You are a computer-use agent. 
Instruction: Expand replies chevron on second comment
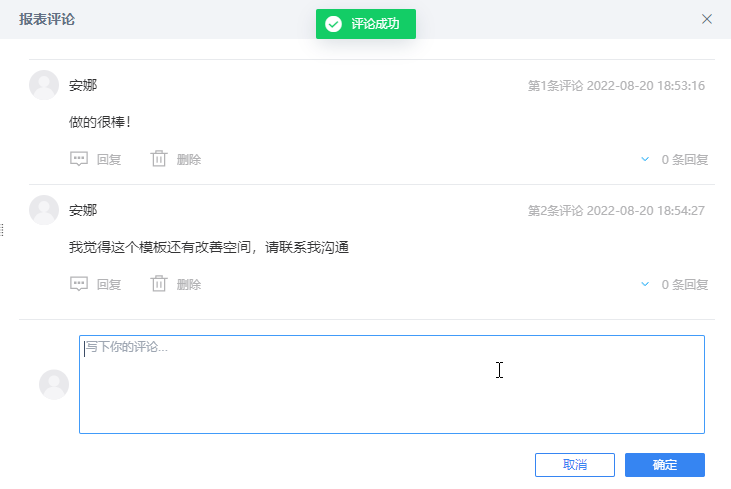point(645,284)
